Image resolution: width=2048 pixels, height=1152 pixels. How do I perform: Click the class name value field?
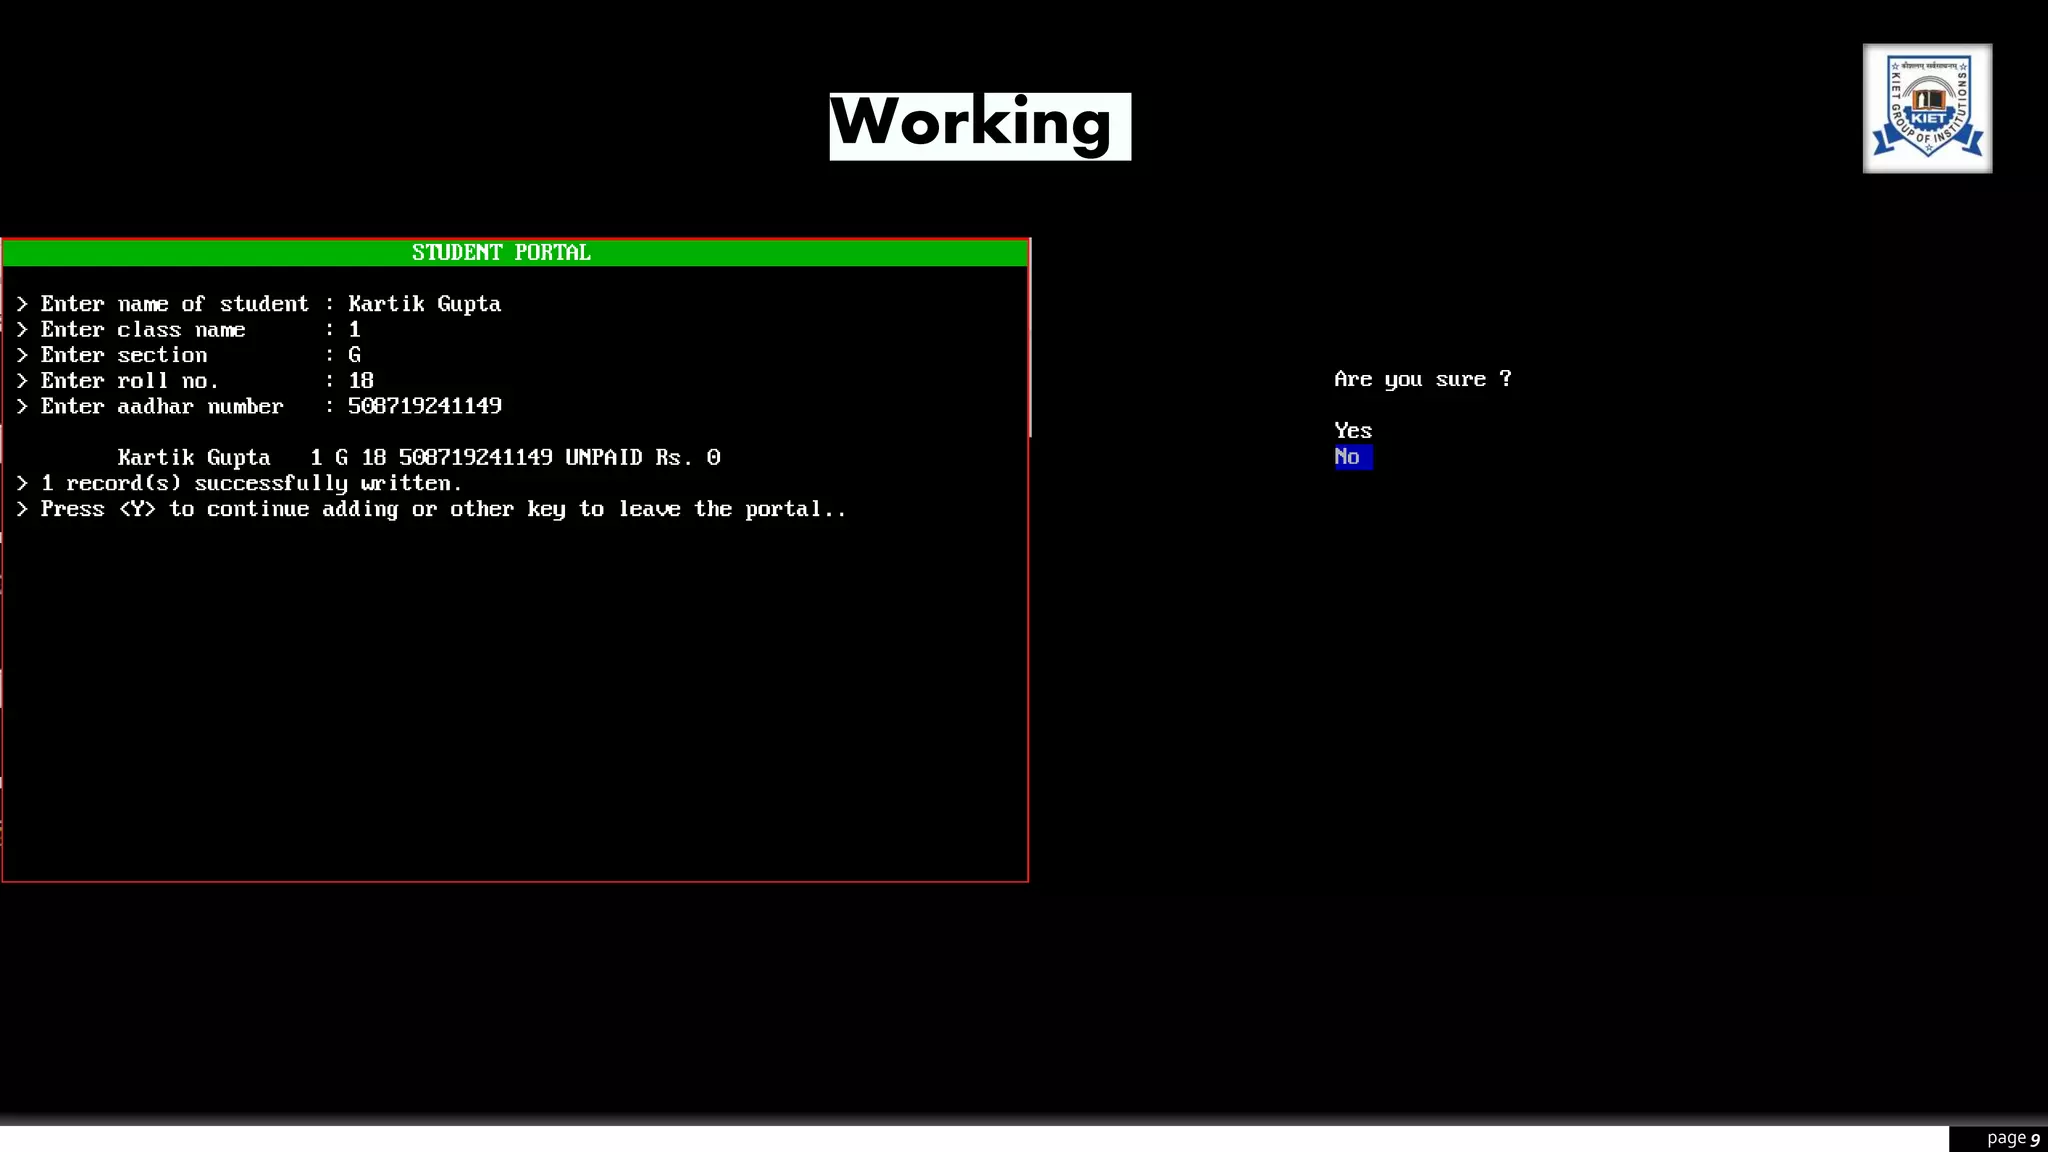pos(354,330)
